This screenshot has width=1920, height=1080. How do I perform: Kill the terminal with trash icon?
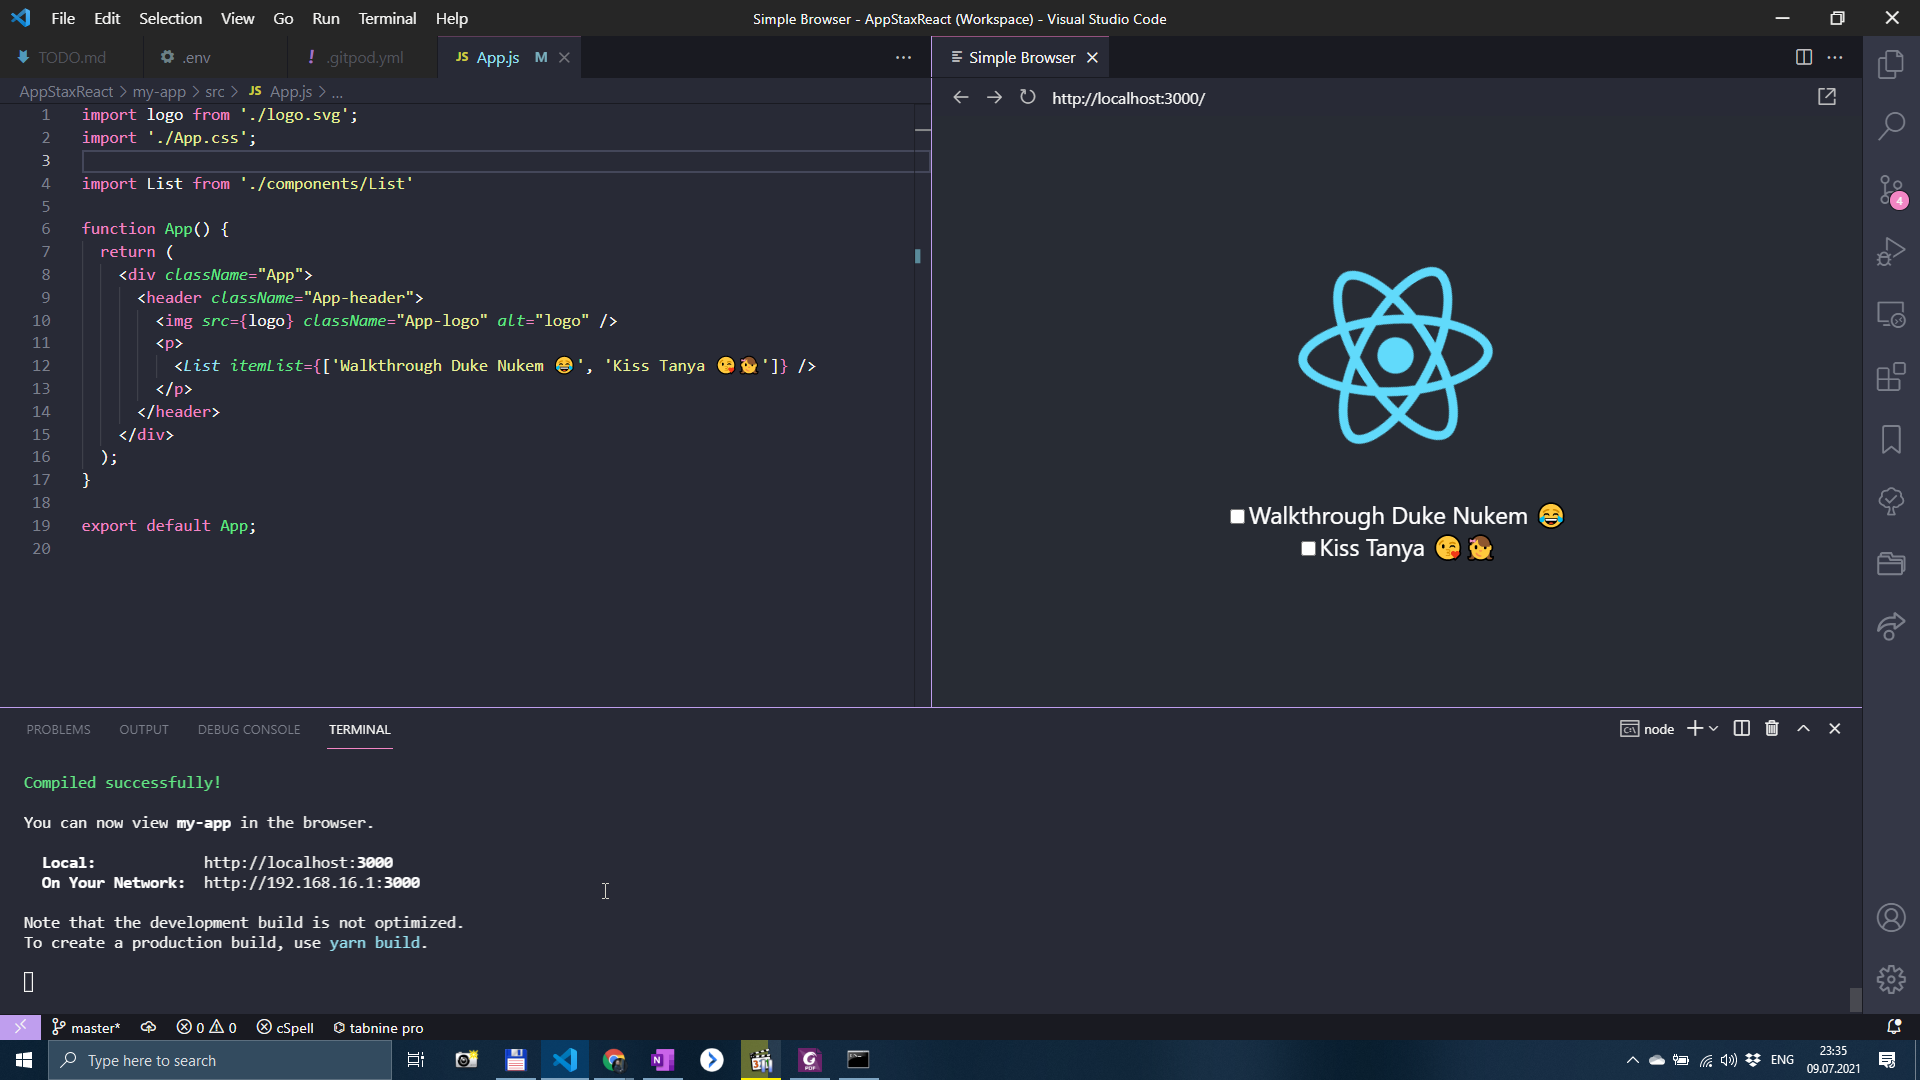(1771, 729)
